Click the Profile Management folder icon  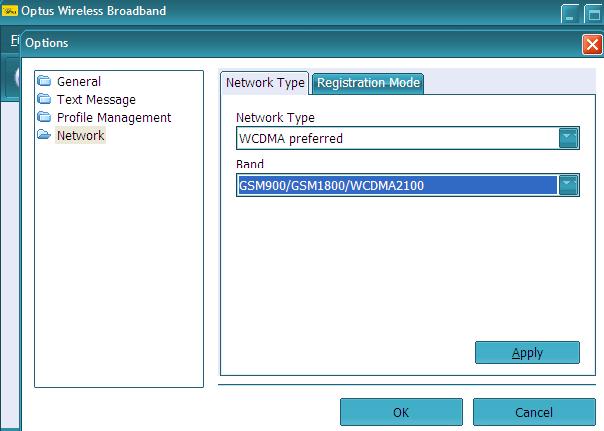[44, 117]
